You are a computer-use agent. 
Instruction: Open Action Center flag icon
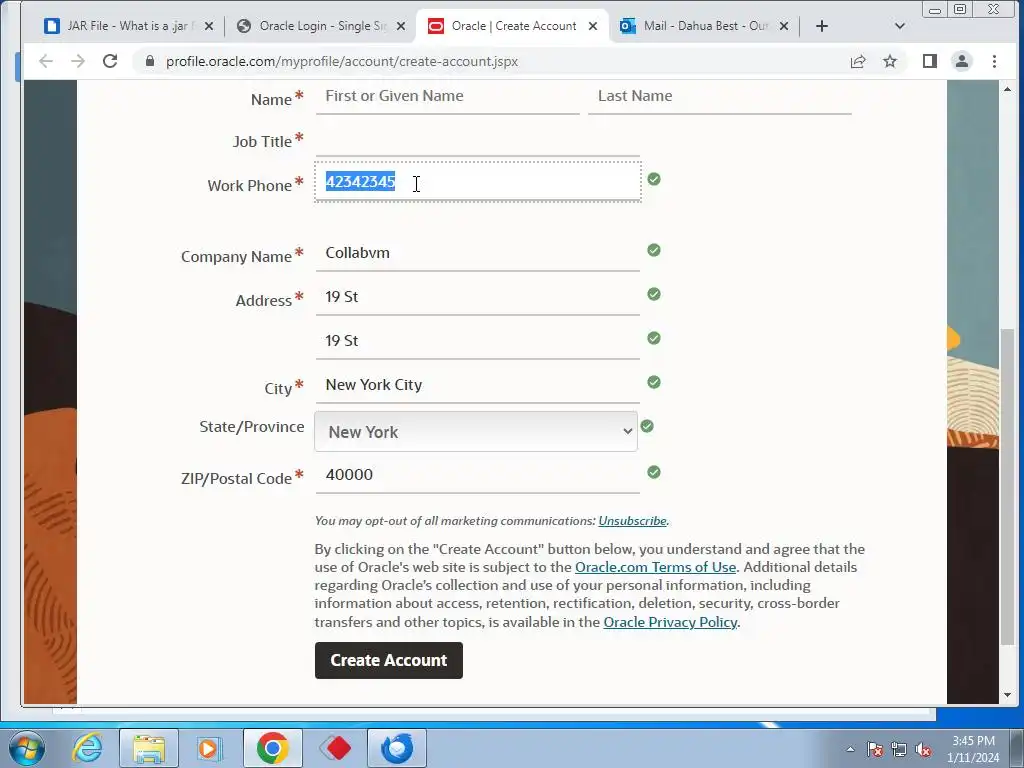coord(875,749)
